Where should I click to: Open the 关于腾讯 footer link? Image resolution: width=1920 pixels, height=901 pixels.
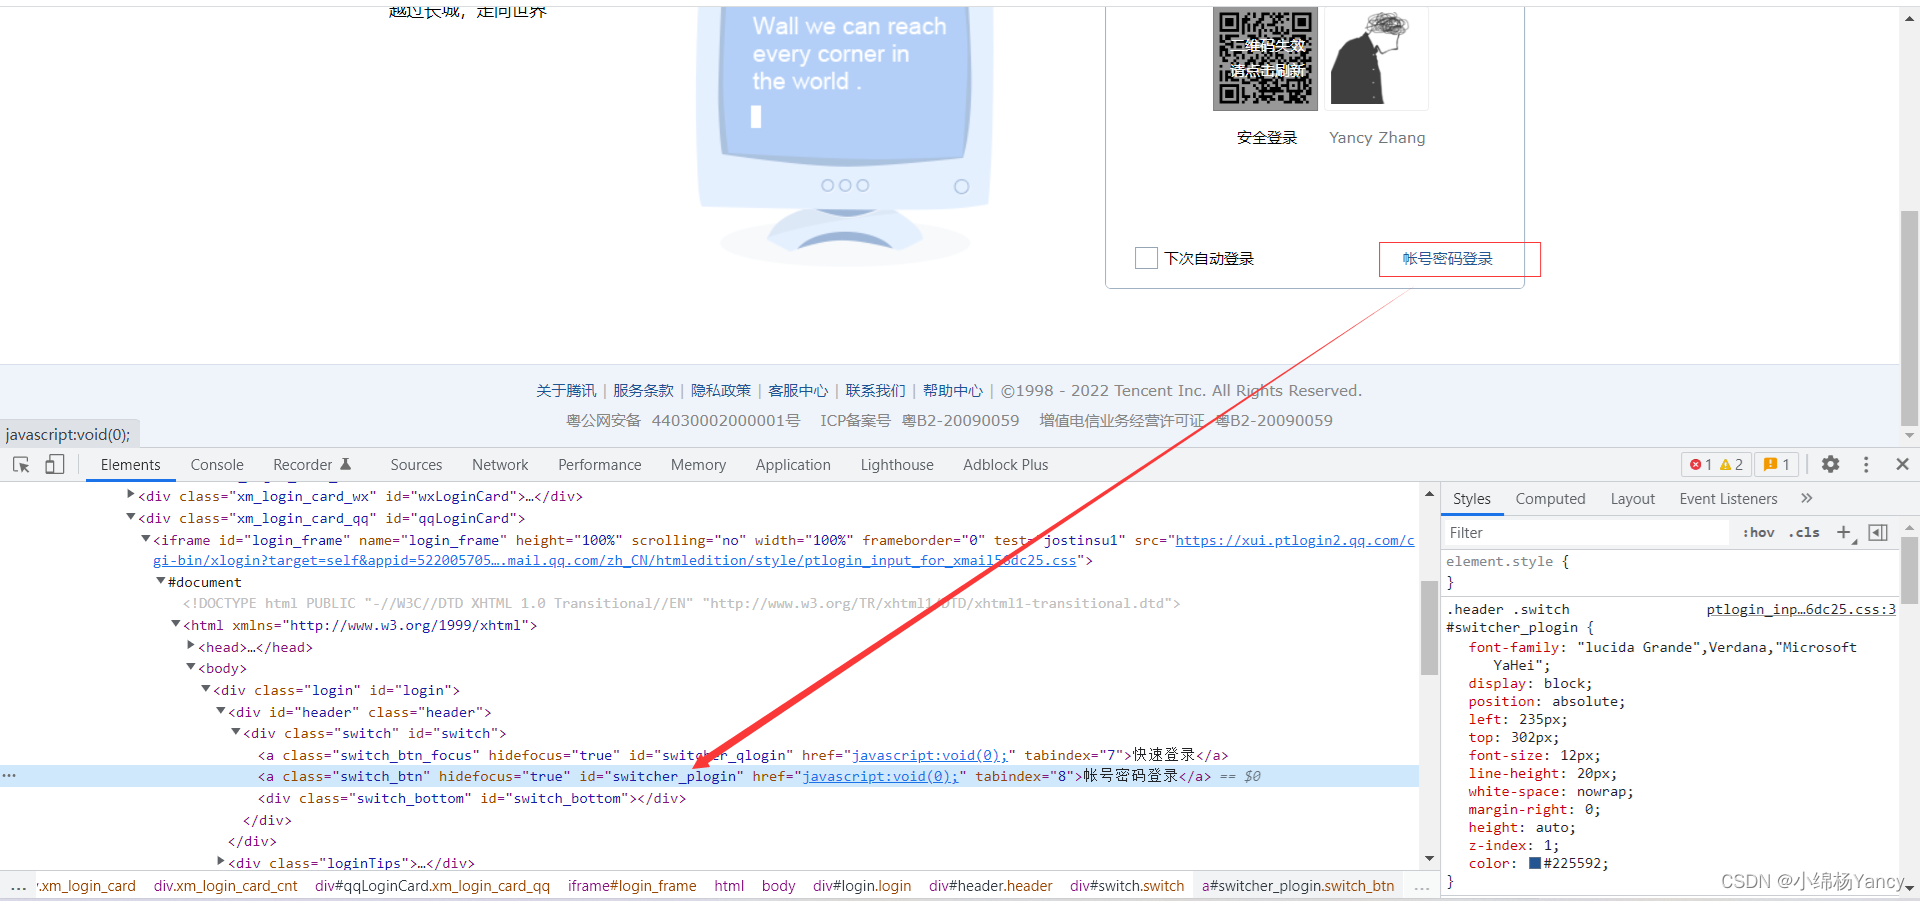(566, 391)
